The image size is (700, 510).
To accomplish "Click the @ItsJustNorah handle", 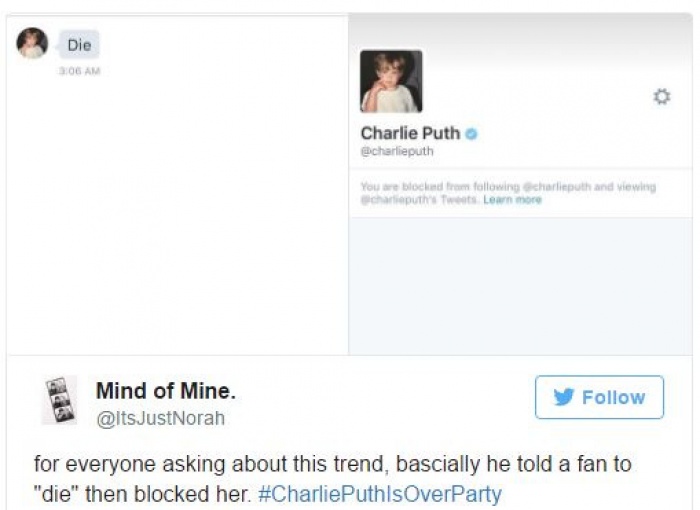I will point(160,419).
